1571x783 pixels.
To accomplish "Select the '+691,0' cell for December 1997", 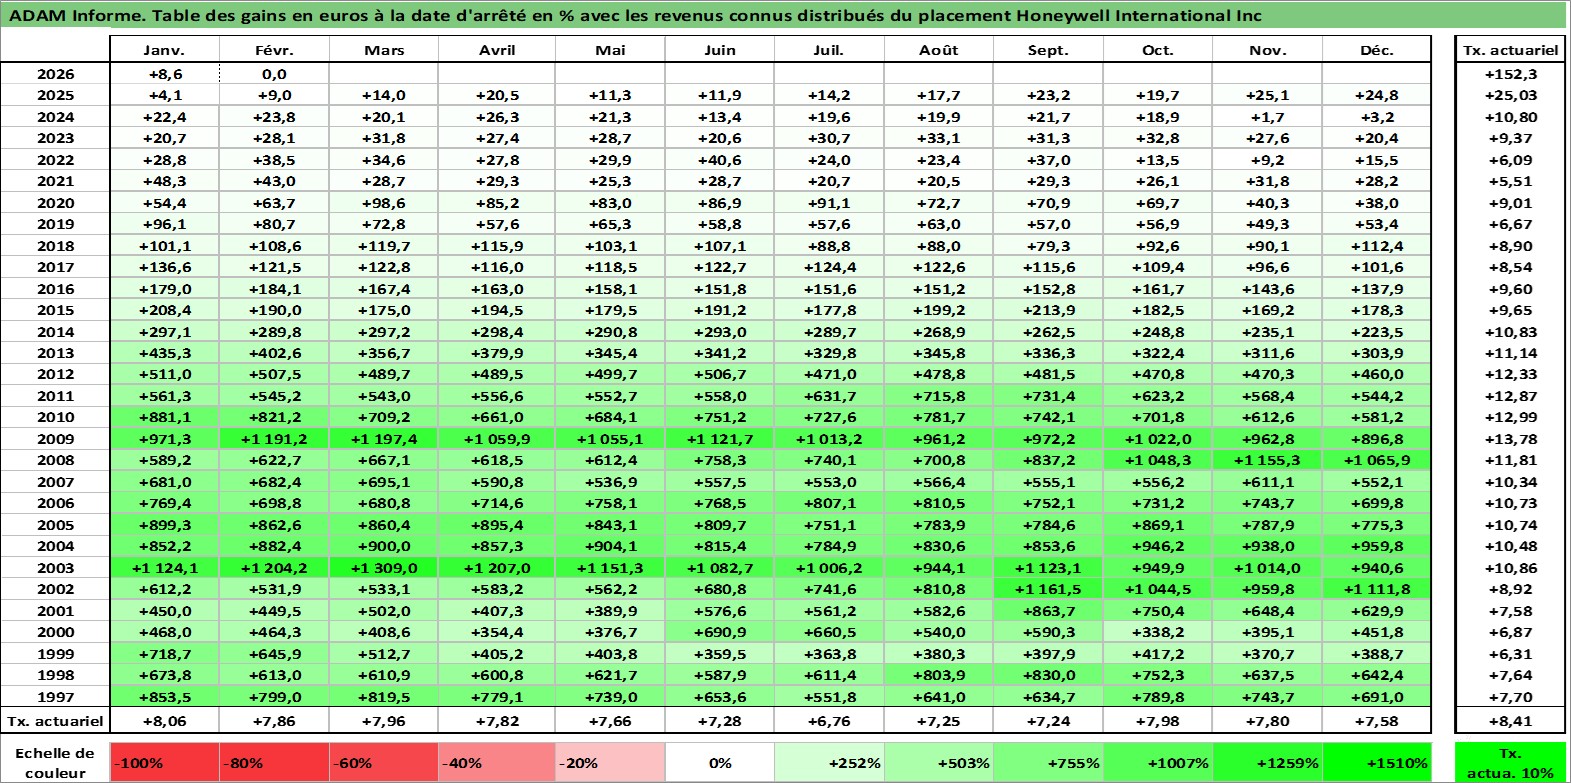I will (x=1376, y=697).
